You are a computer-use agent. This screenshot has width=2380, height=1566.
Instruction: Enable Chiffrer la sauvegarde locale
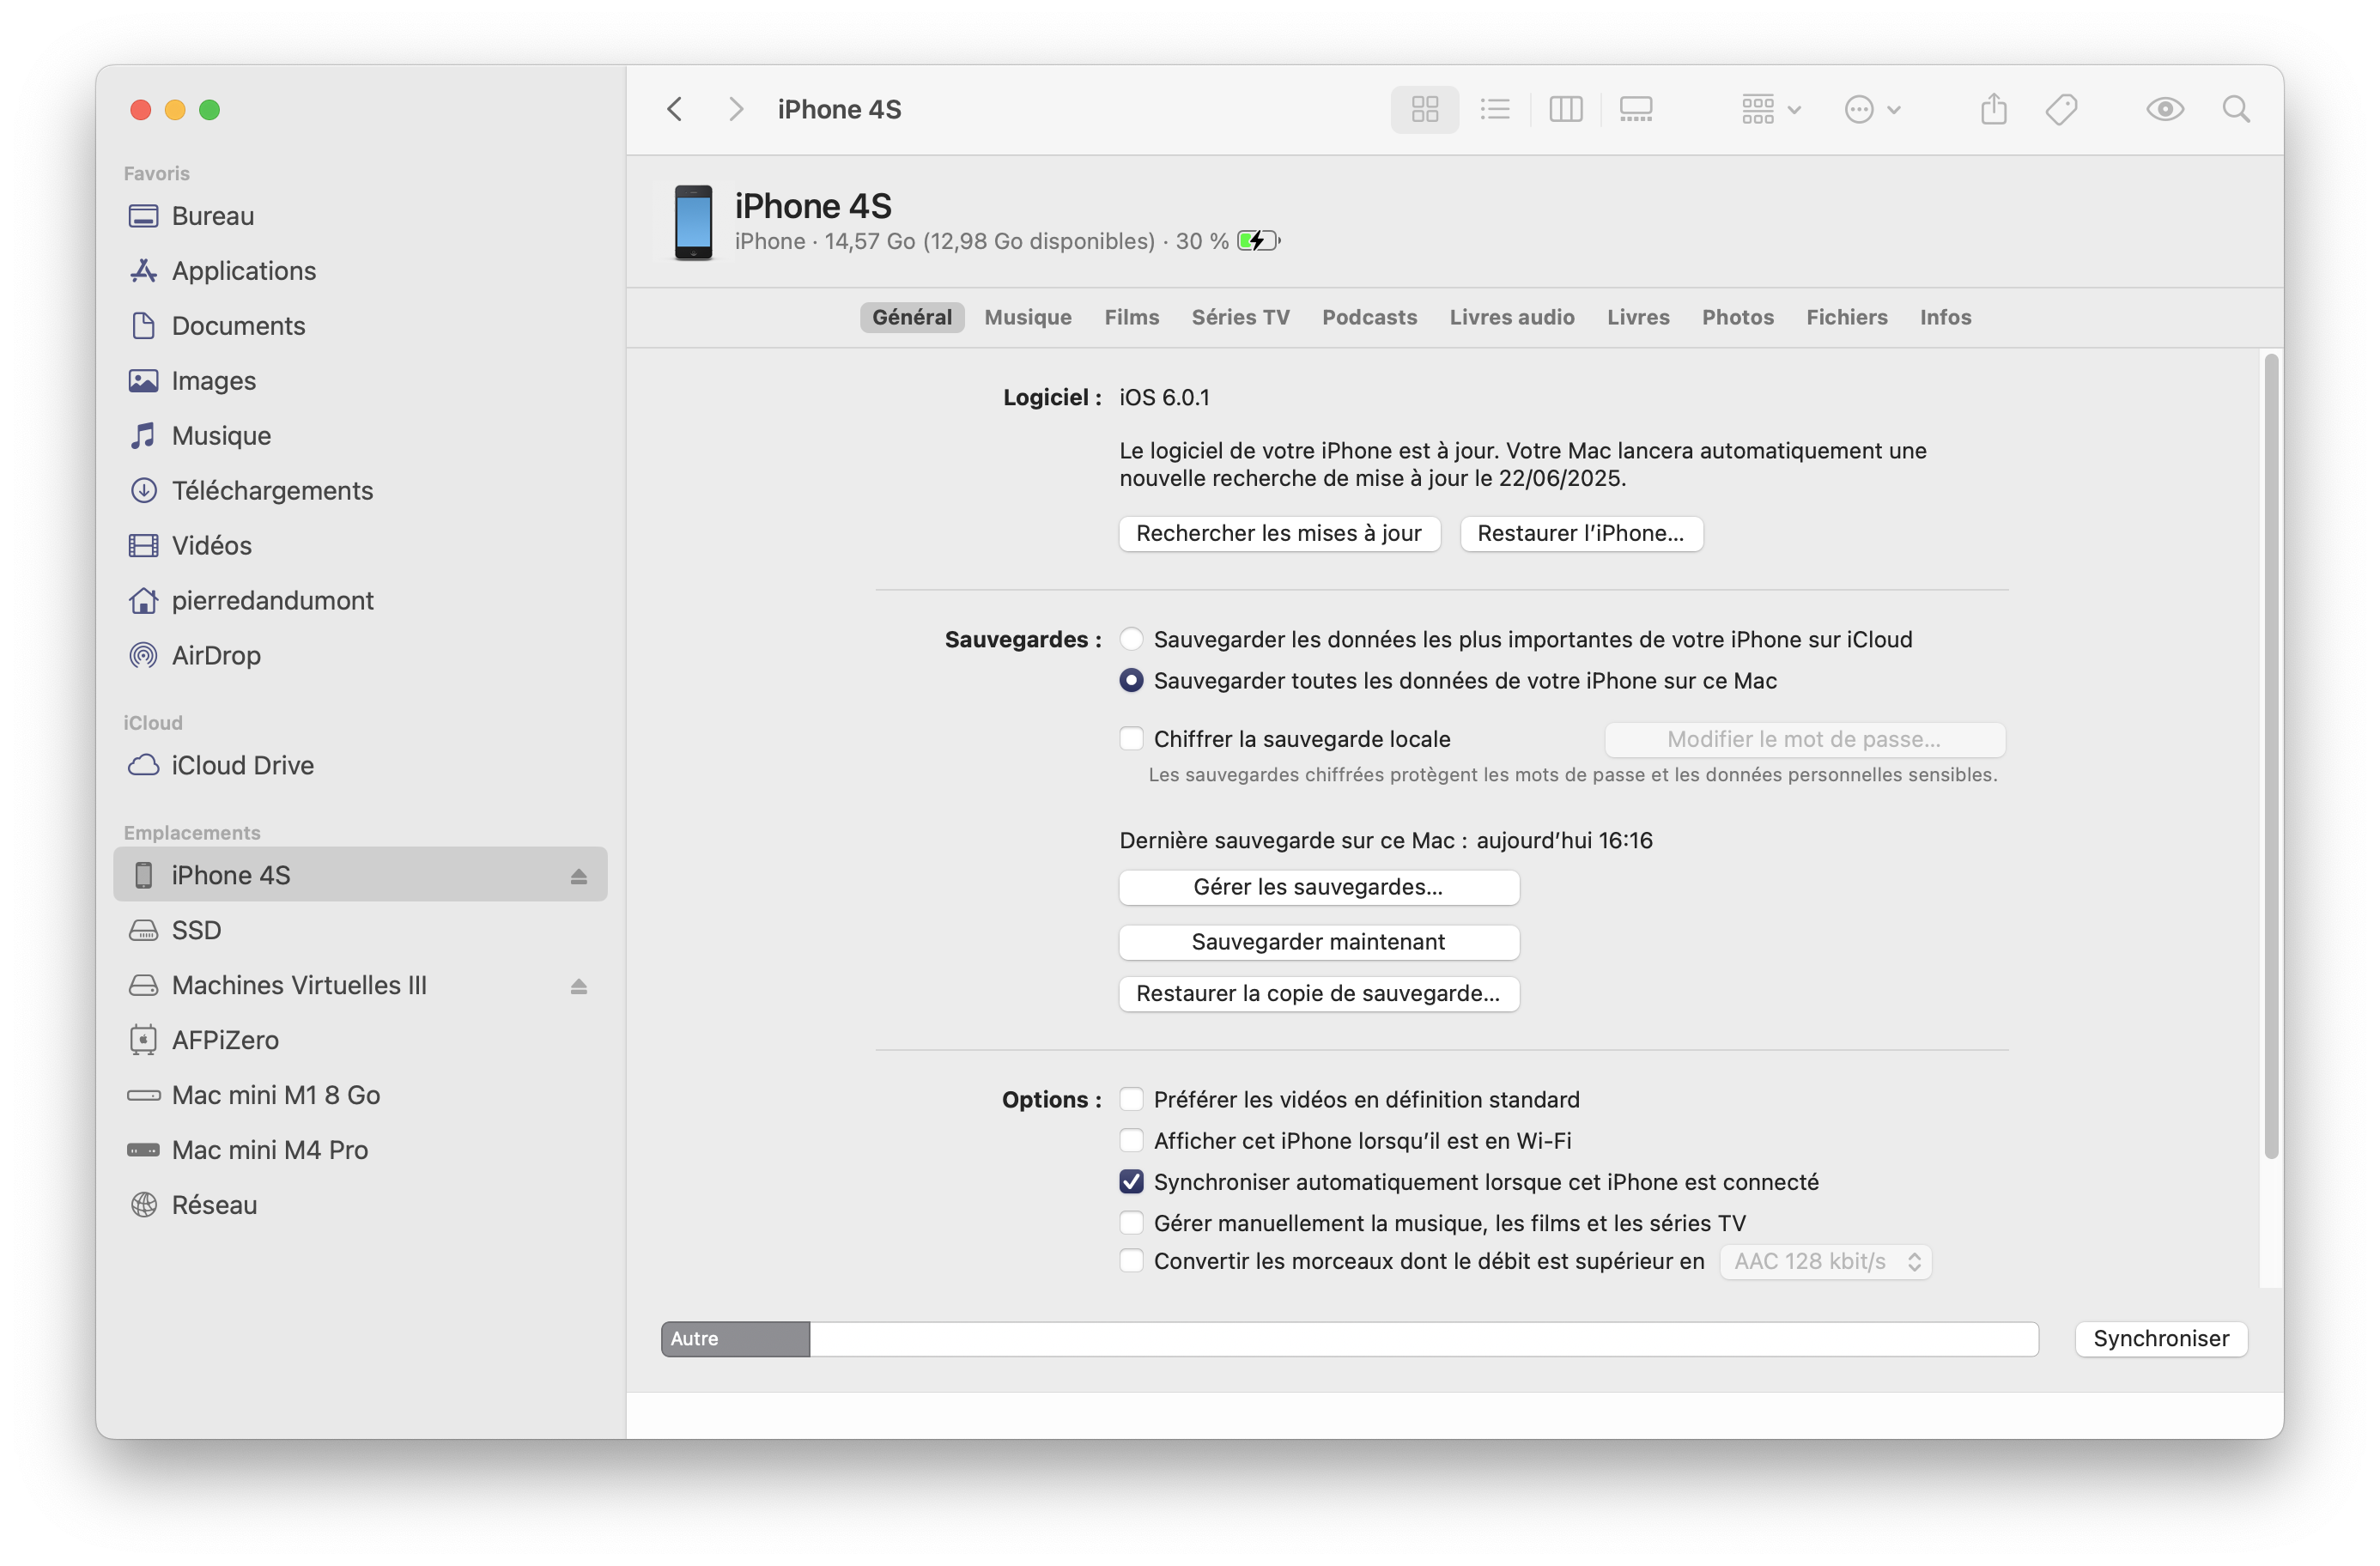point(1131,739)
